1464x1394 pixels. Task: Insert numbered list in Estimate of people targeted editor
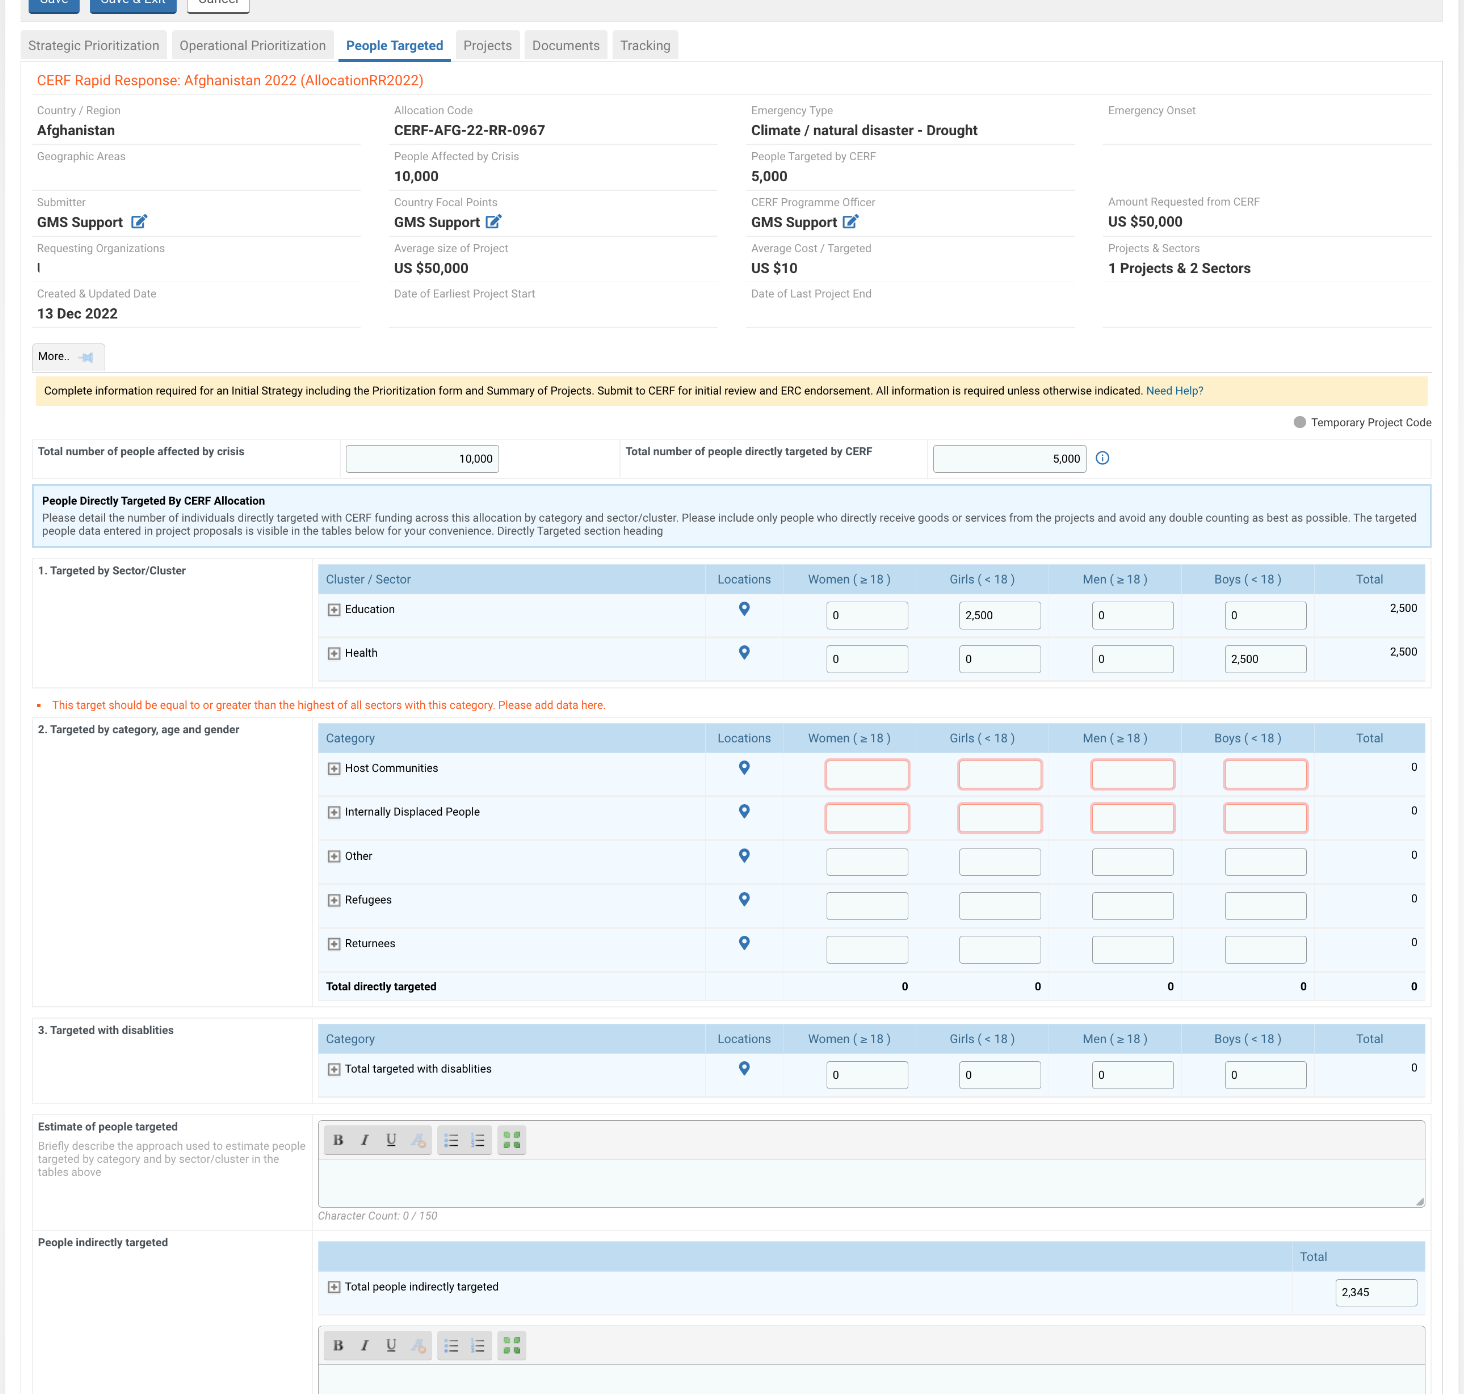[478, 1140]
